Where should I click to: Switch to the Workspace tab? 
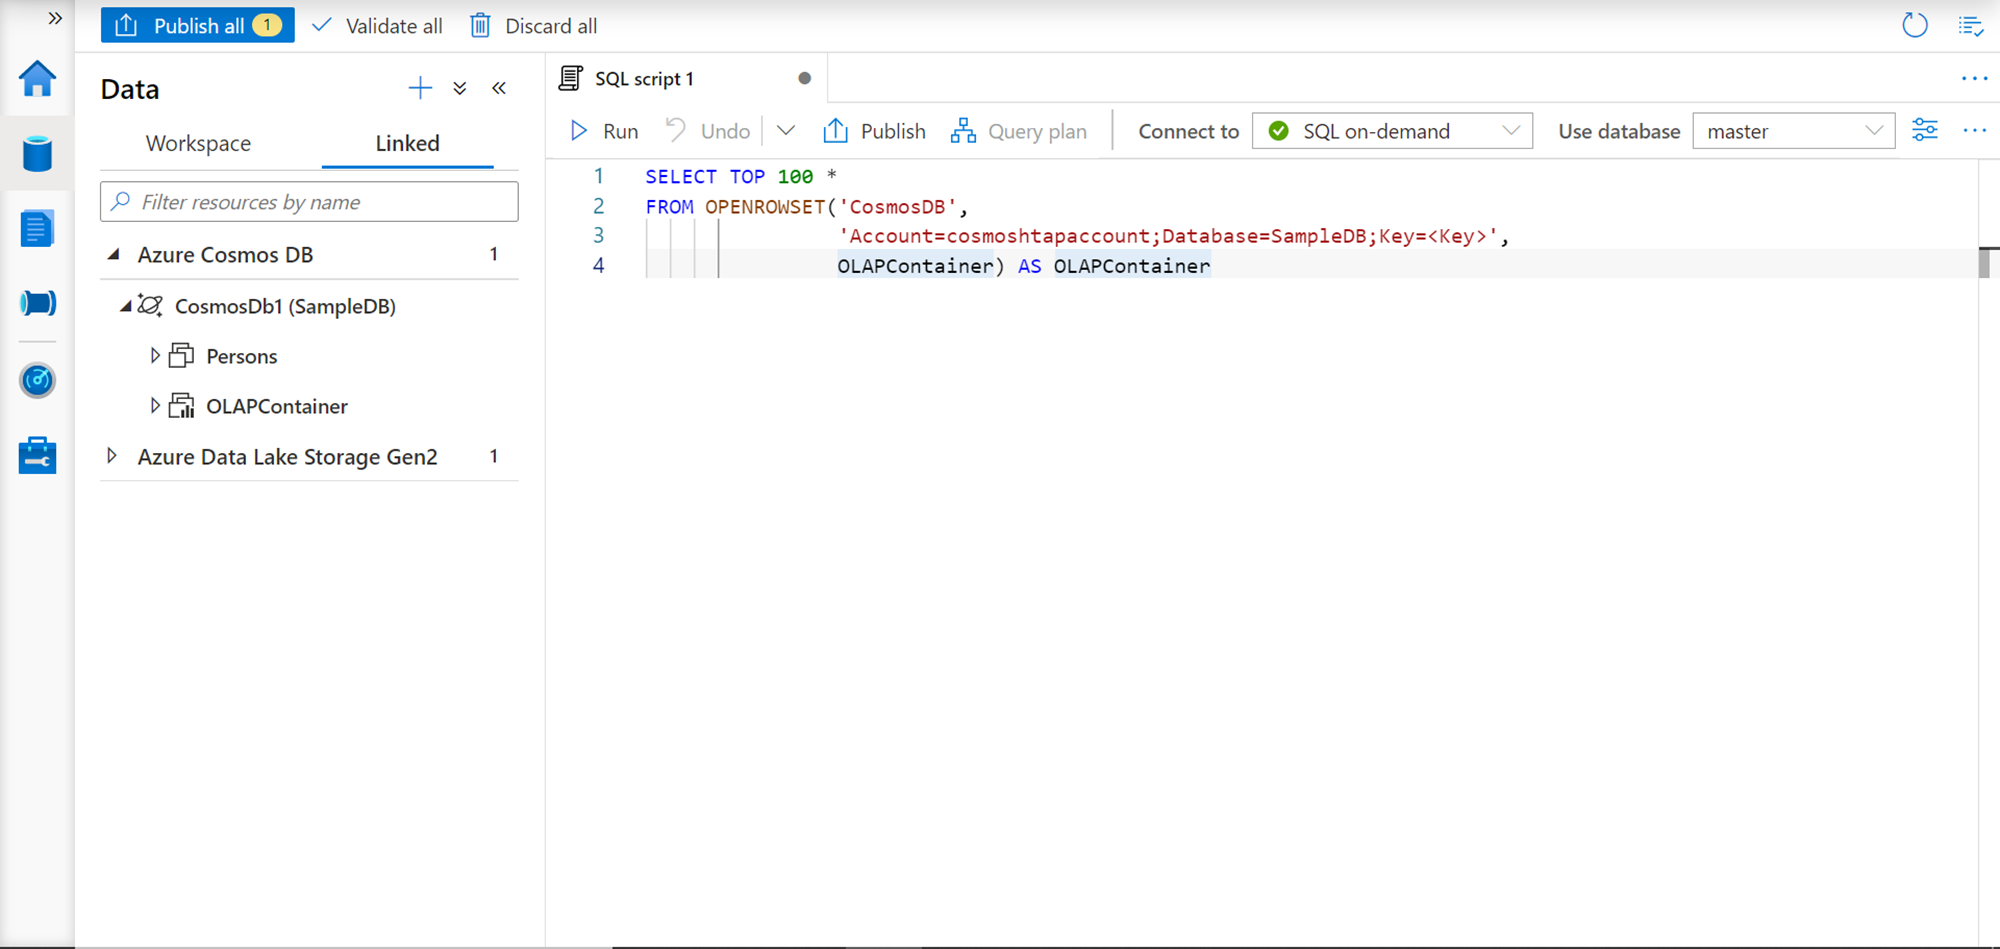click(x=198, y=143)
